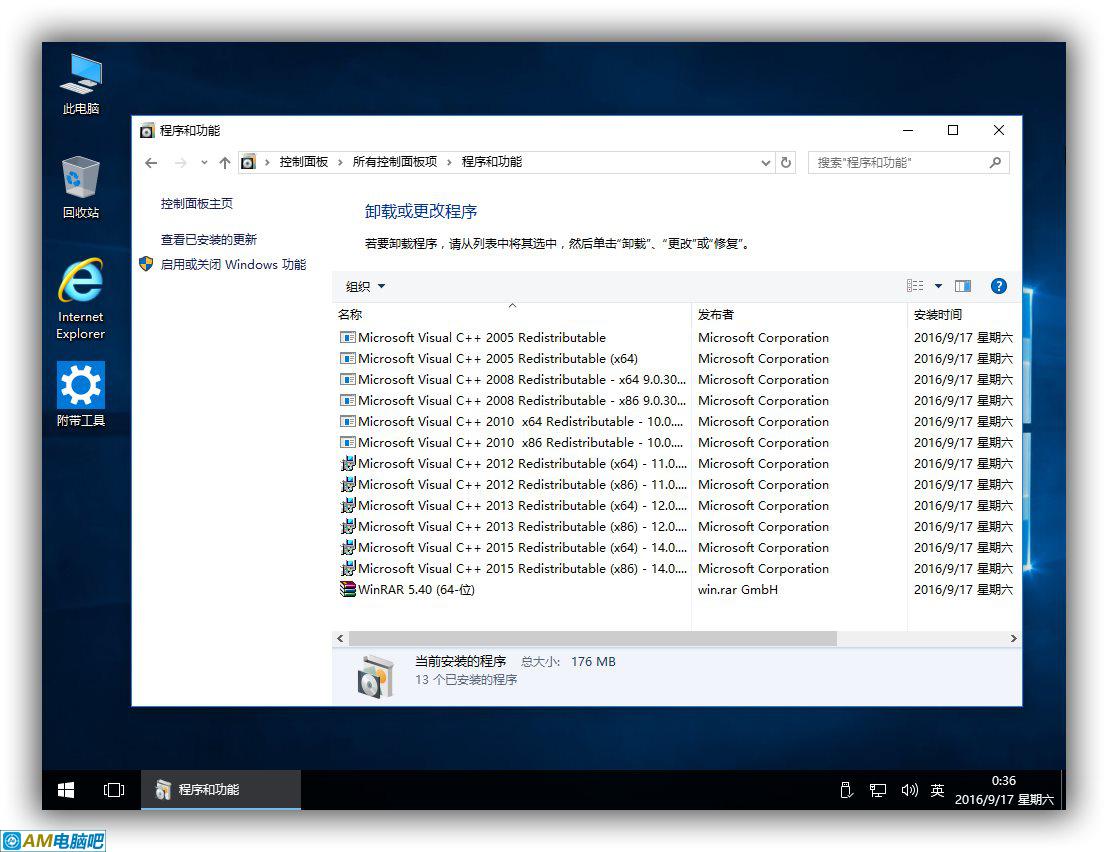
Task: Select Visual C++ 2010 x64 Redistributable row
Action: coord(676,422)
